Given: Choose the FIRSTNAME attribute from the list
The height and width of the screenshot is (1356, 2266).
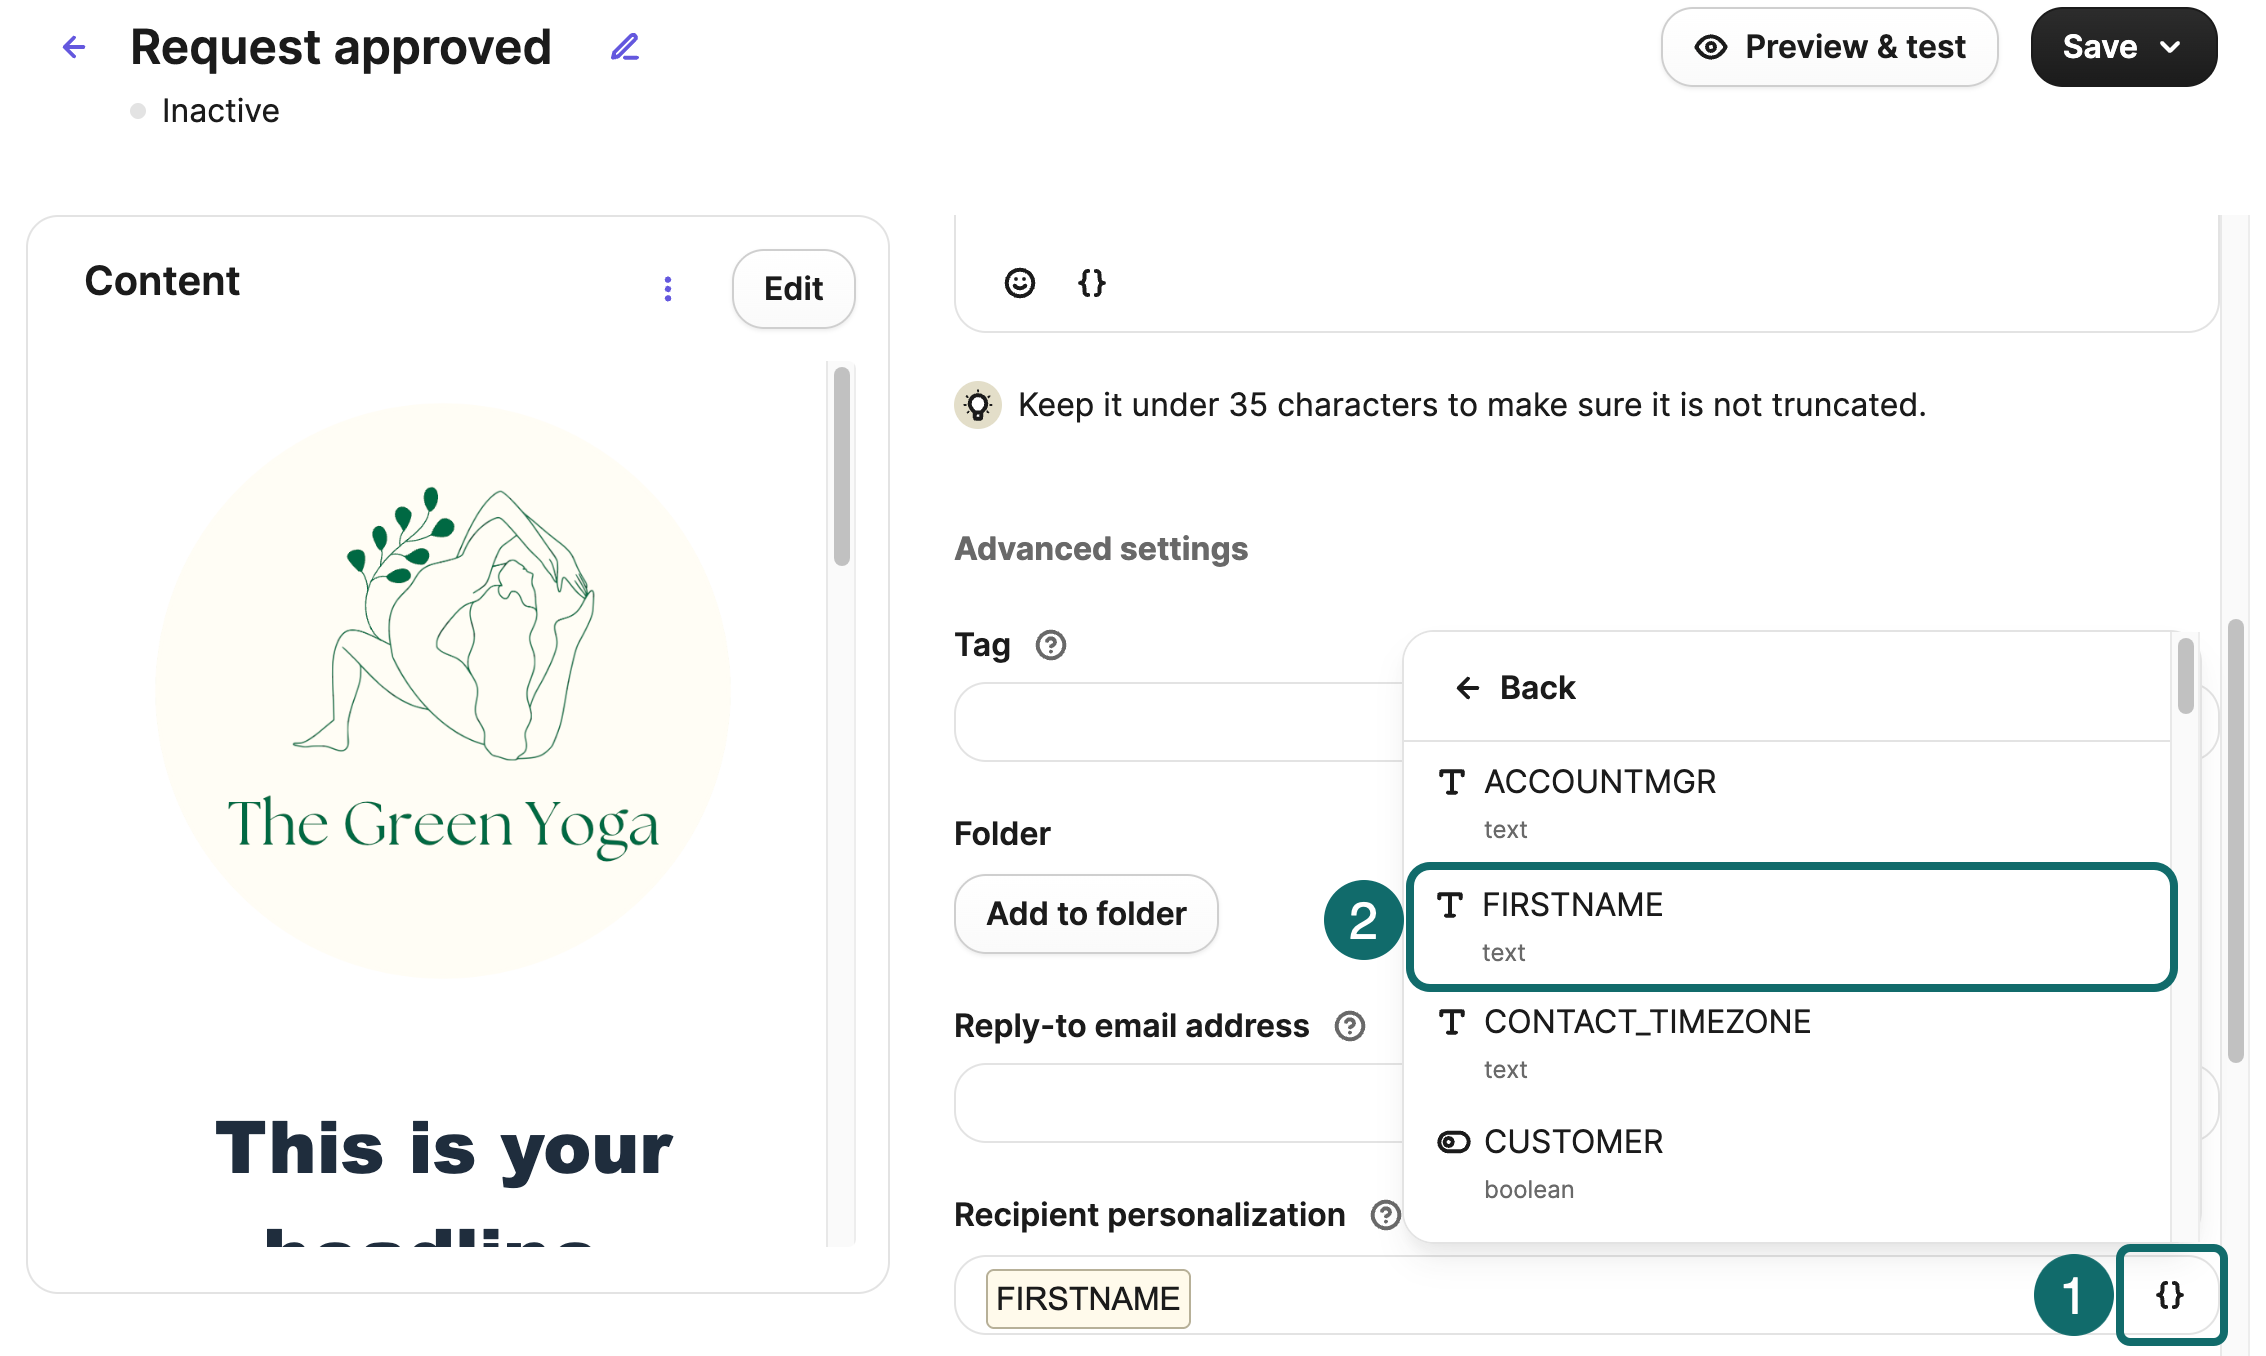Looking at the screenshot, I should coord(1572,905).
